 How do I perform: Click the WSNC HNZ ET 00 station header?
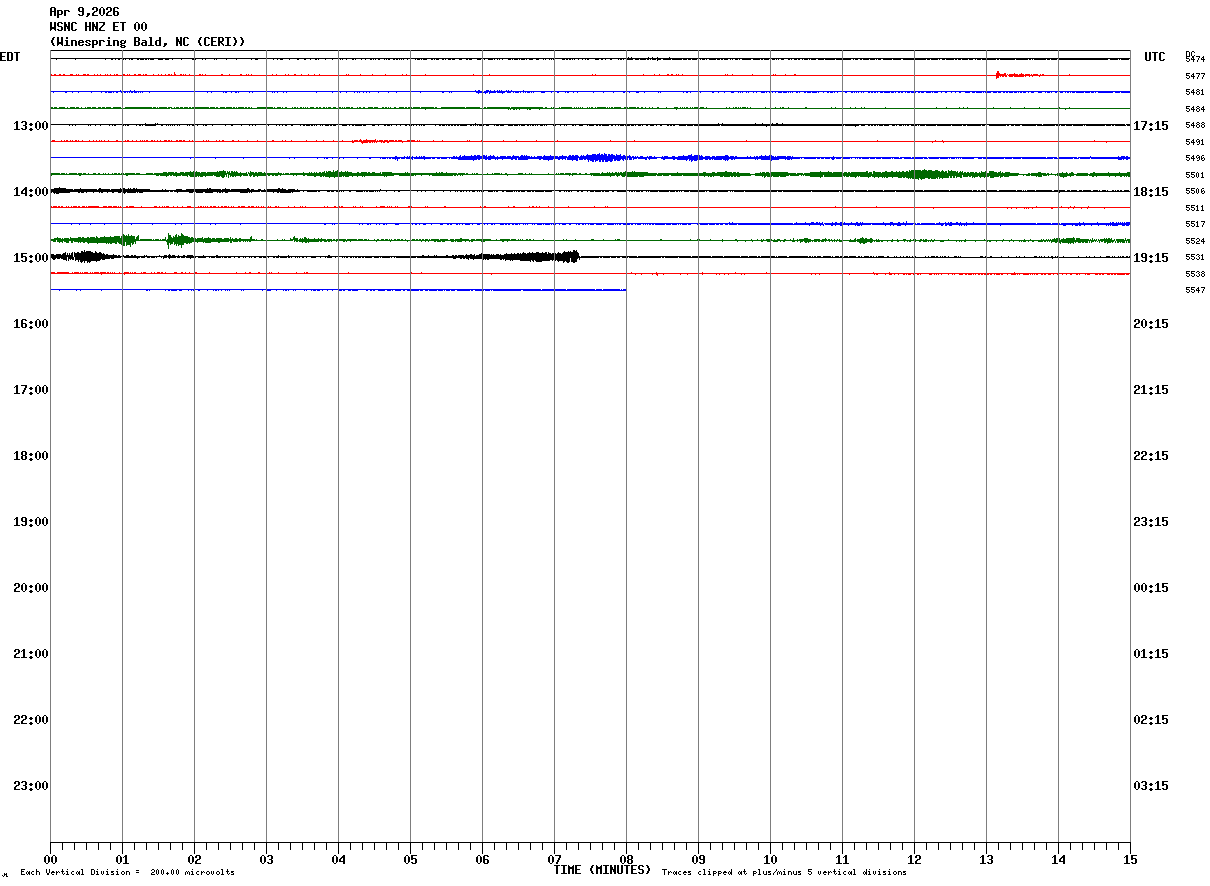[x=98, y=27]
